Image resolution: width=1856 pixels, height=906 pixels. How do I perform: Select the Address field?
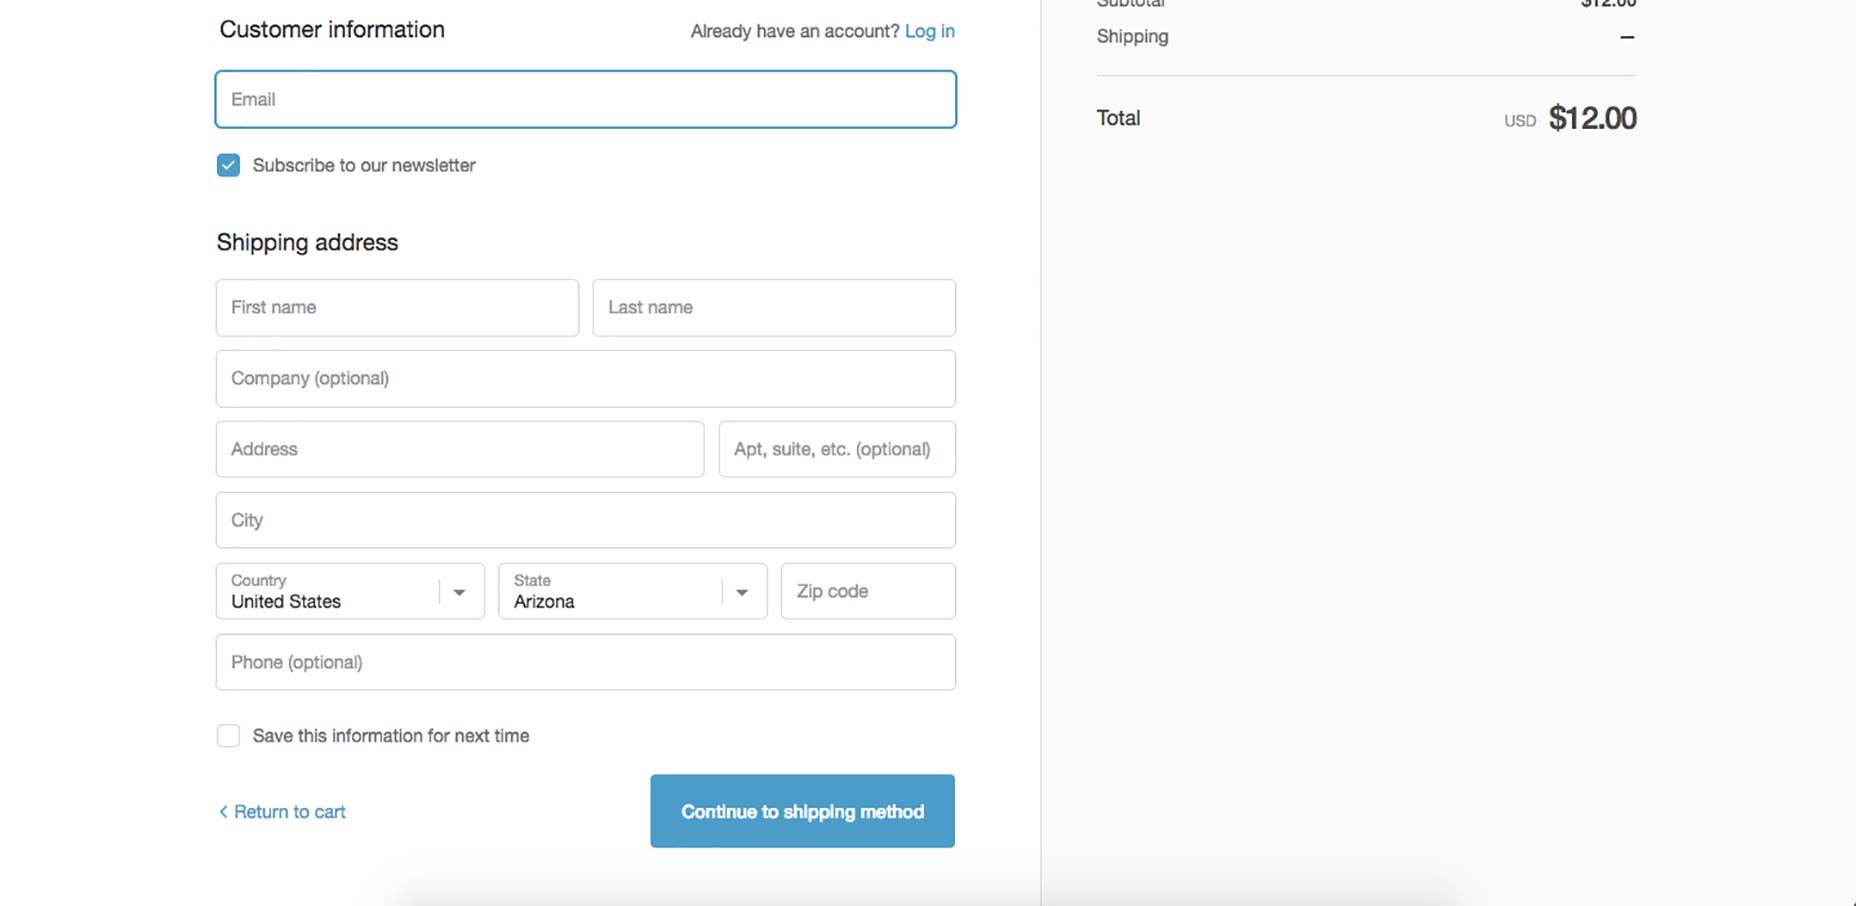460,449
